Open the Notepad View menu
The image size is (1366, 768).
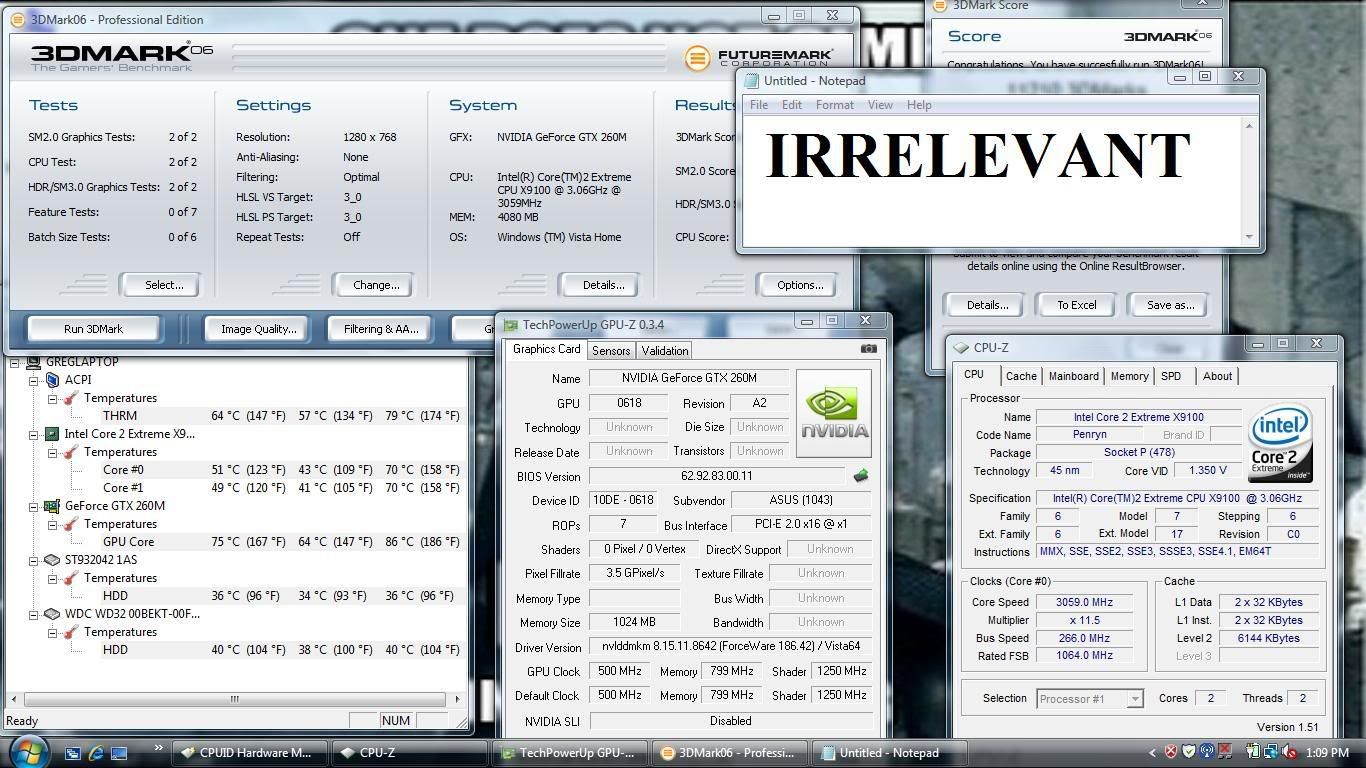tap(880, 105)
